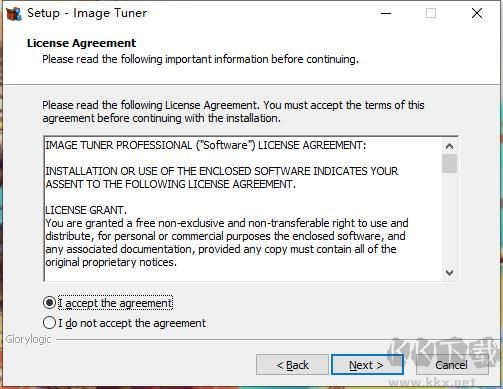Click the license text scroll down arrow

(x=449, y=273)
